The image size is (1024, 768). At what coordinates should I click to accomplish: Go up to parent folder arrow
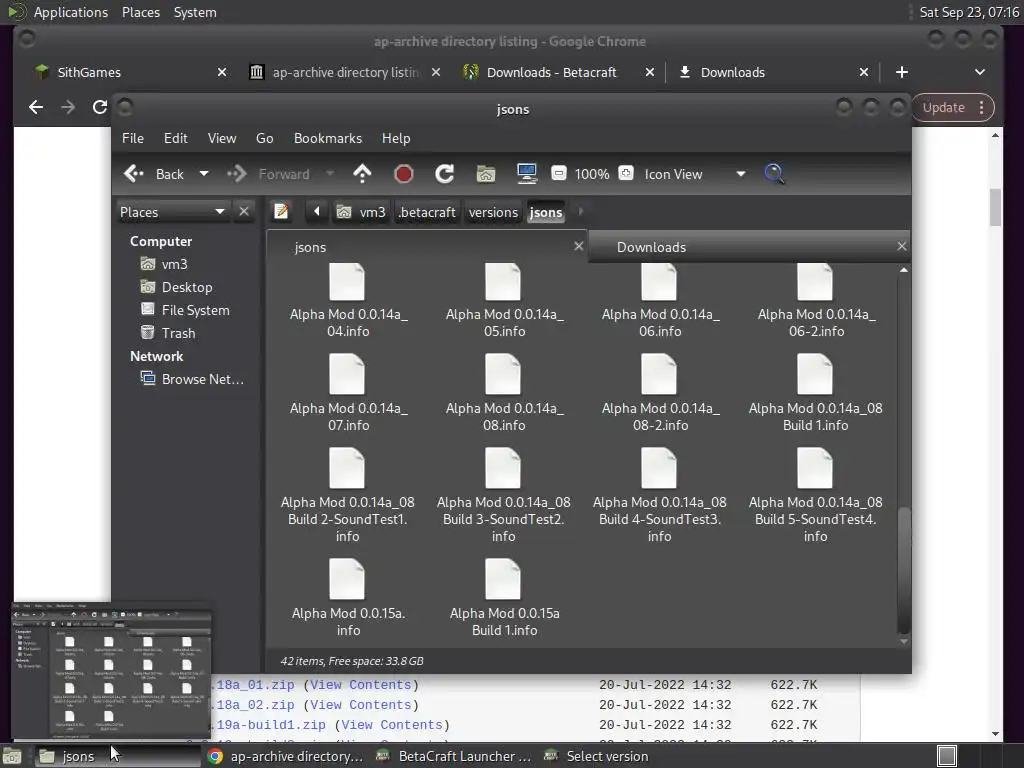click(362, 174)
